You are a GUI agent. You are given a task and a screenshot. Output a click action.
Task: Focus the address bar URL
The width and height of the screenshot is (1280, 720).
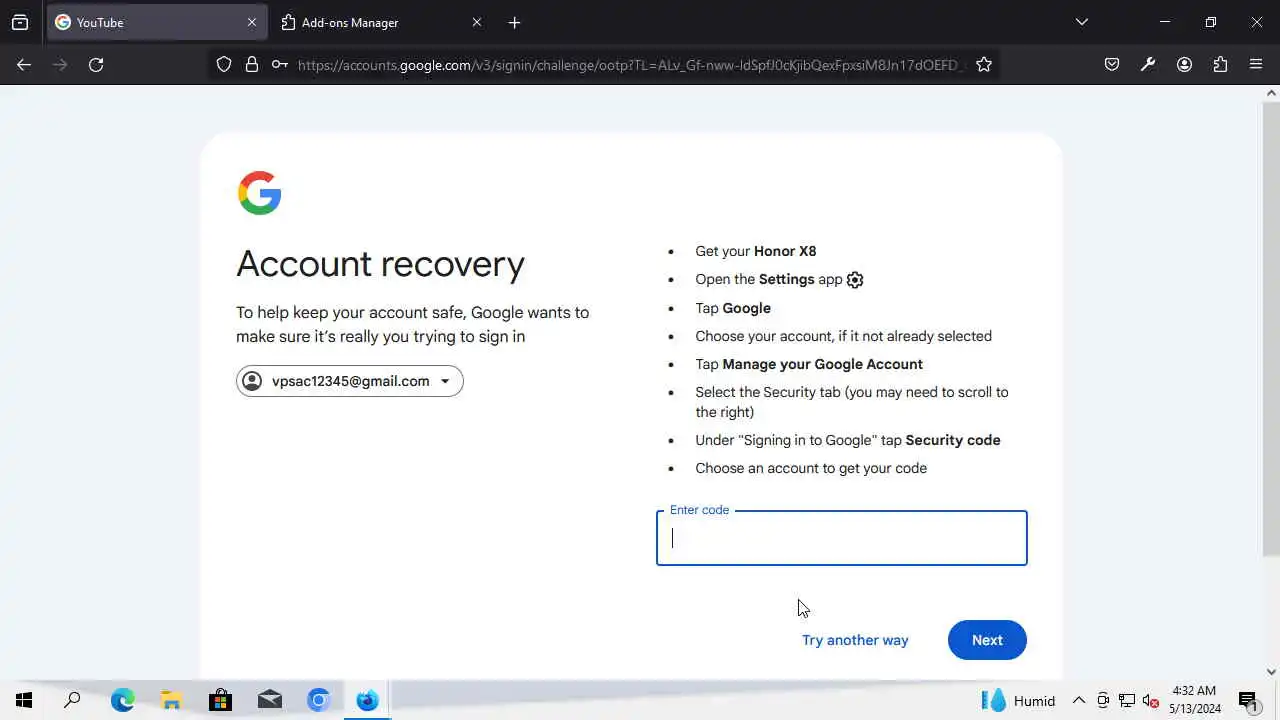[630, 64]
